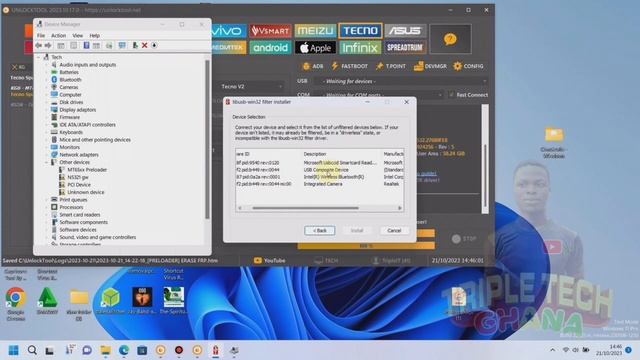Image resolution: width=640 pixels, height=360 pixels.
Task: Open the Help menu in Device Manager
Action: [94, 36]
